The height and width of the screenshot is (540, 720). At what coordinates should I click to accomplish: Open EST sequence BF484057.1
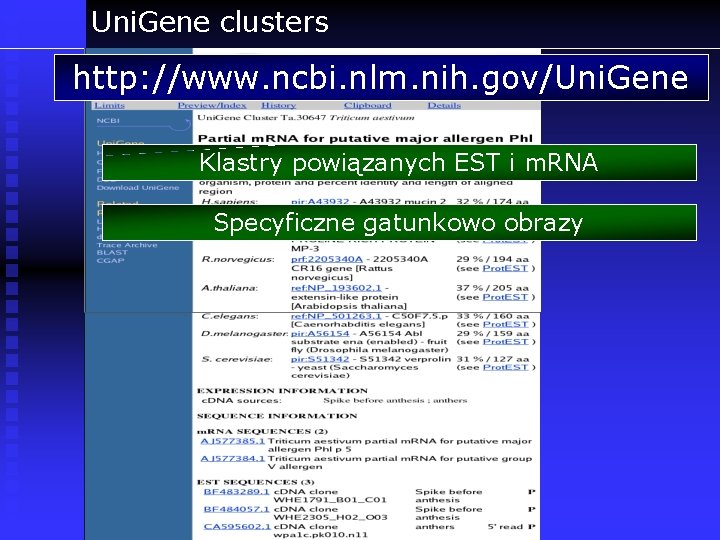pos(236,509)
